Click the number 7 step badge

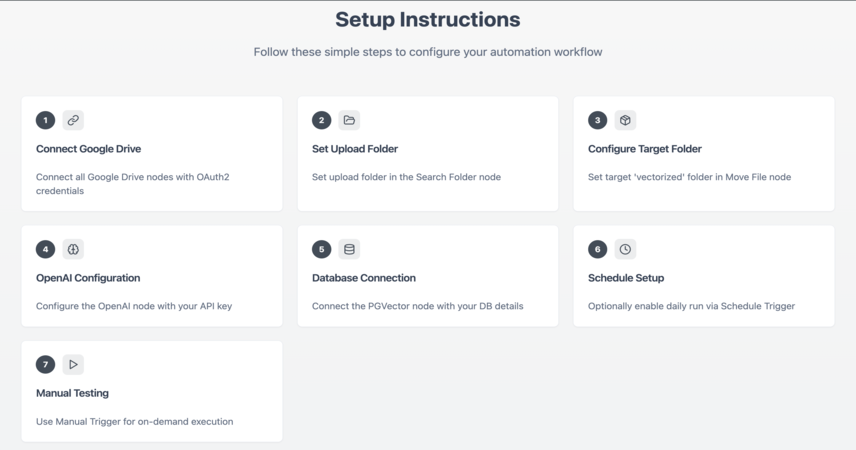[45, 364]
